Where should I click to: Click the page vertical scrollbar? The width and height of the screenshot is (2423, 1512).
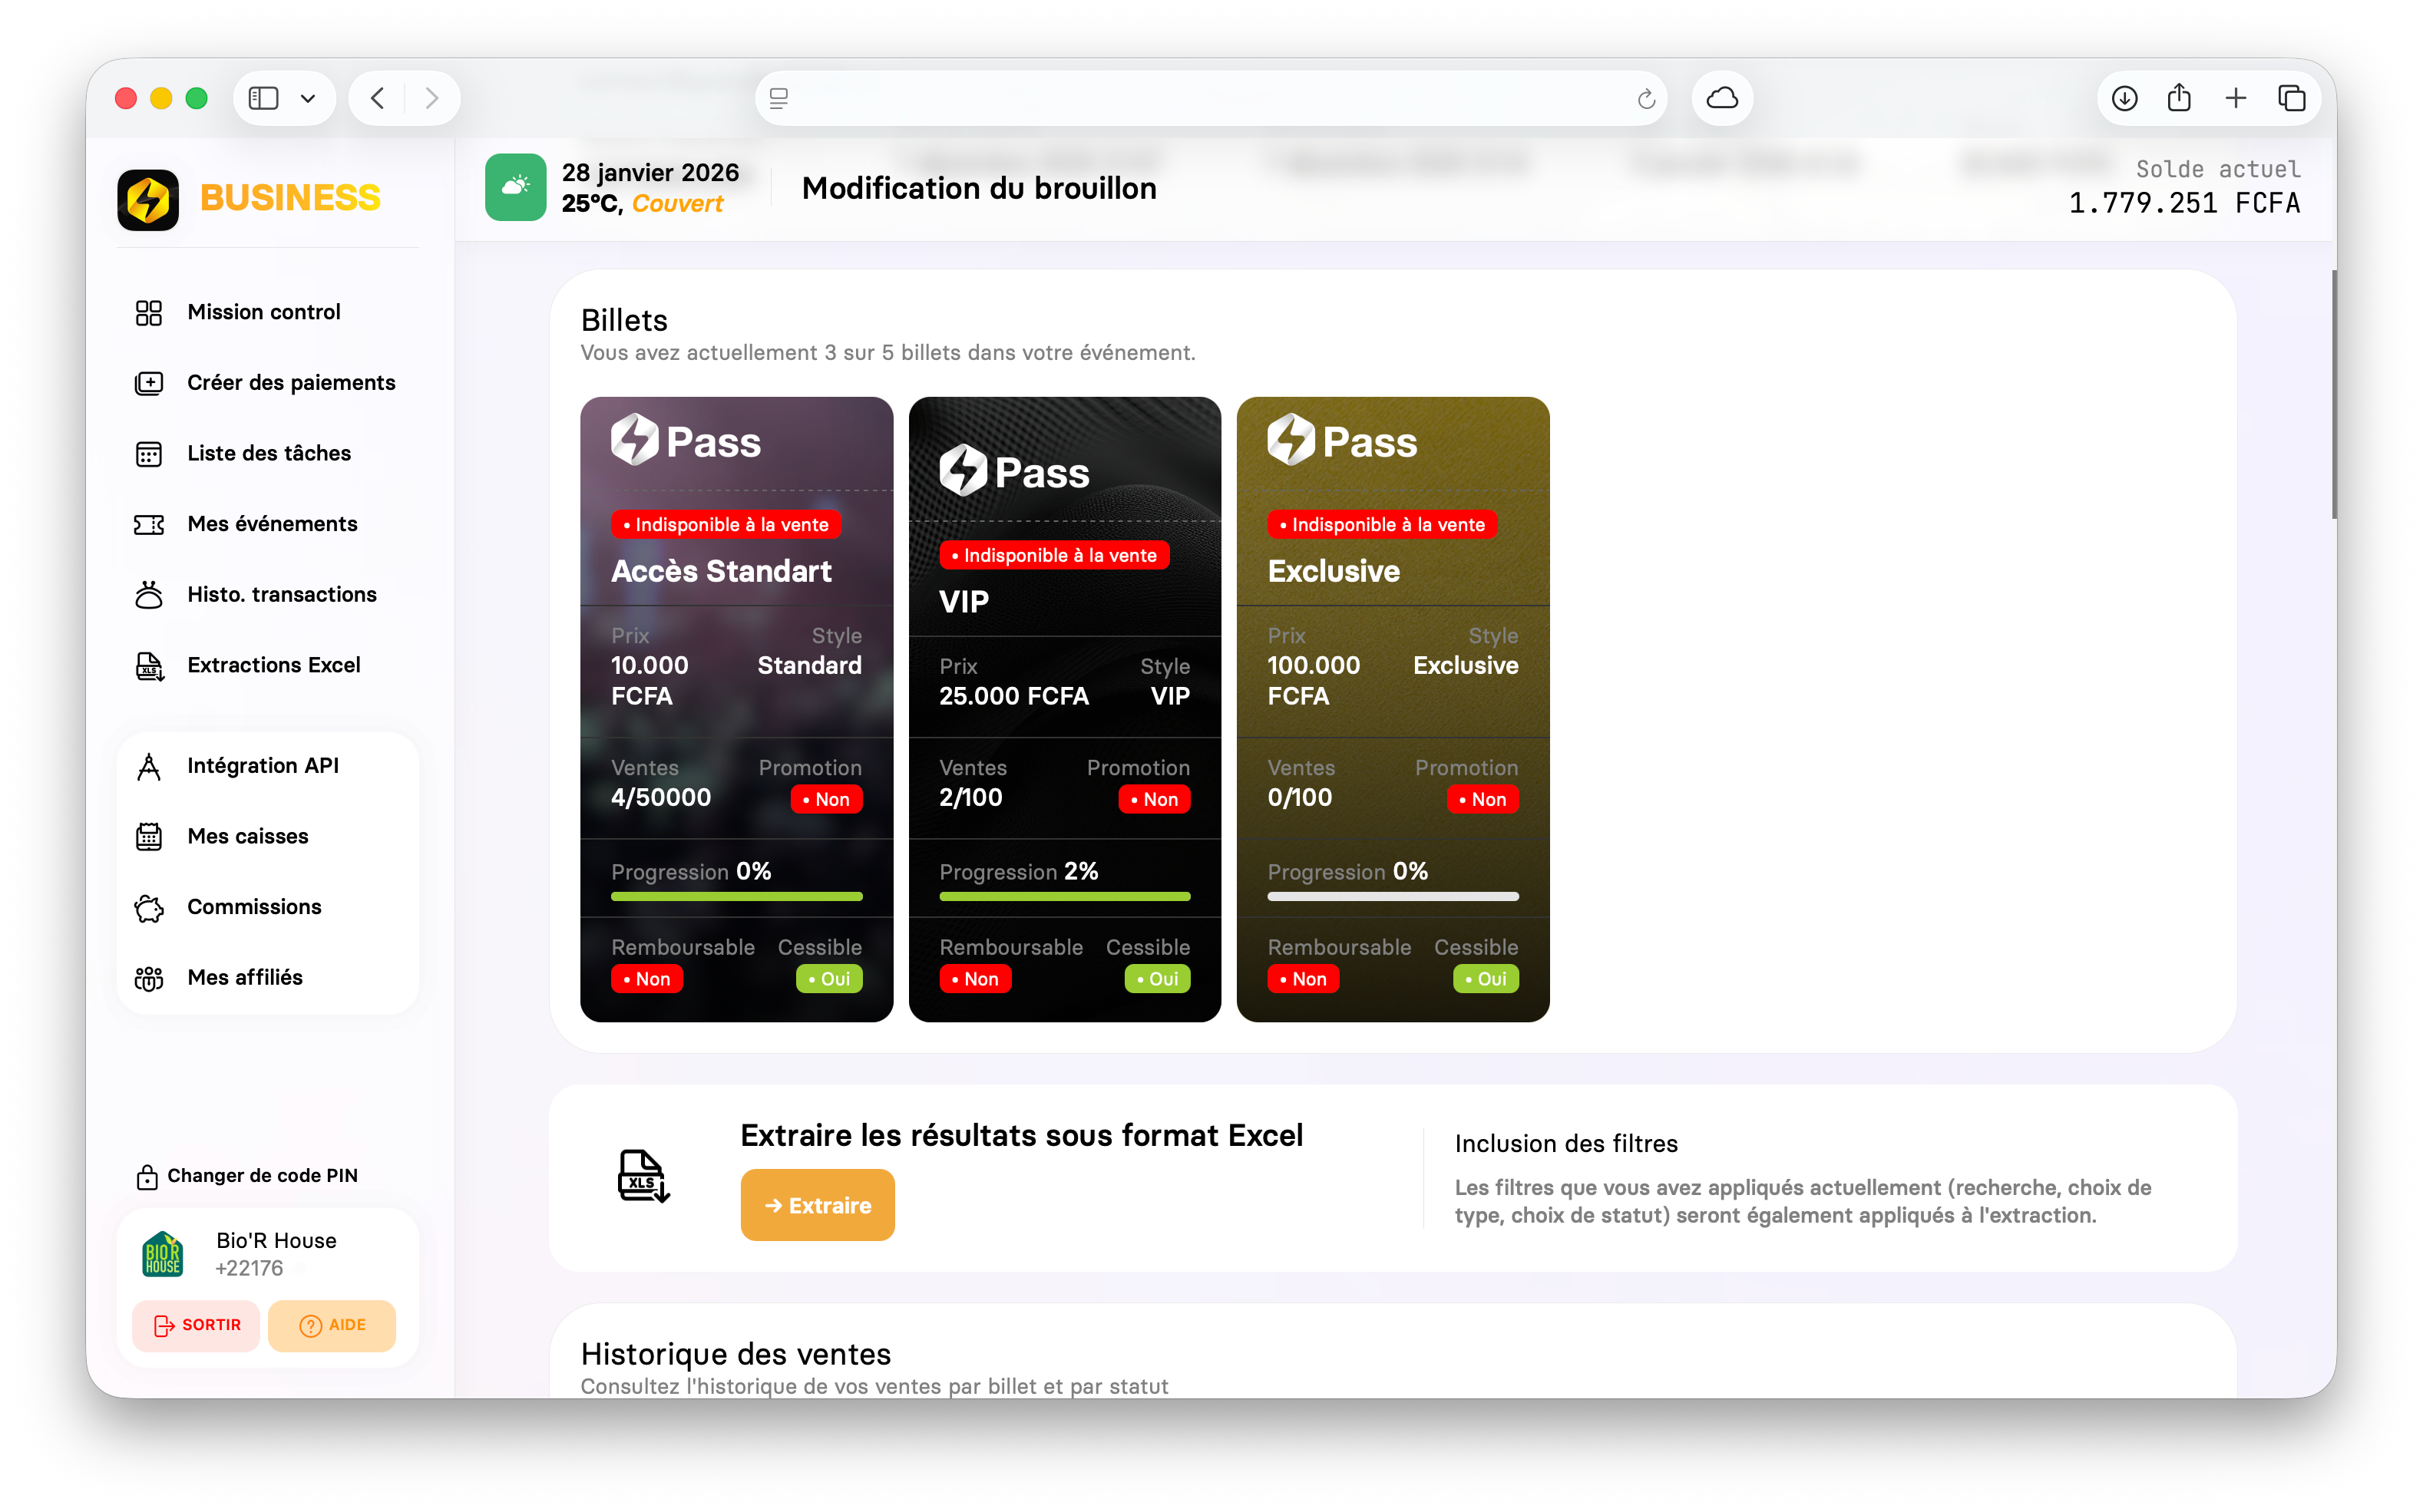(2333, 394)
